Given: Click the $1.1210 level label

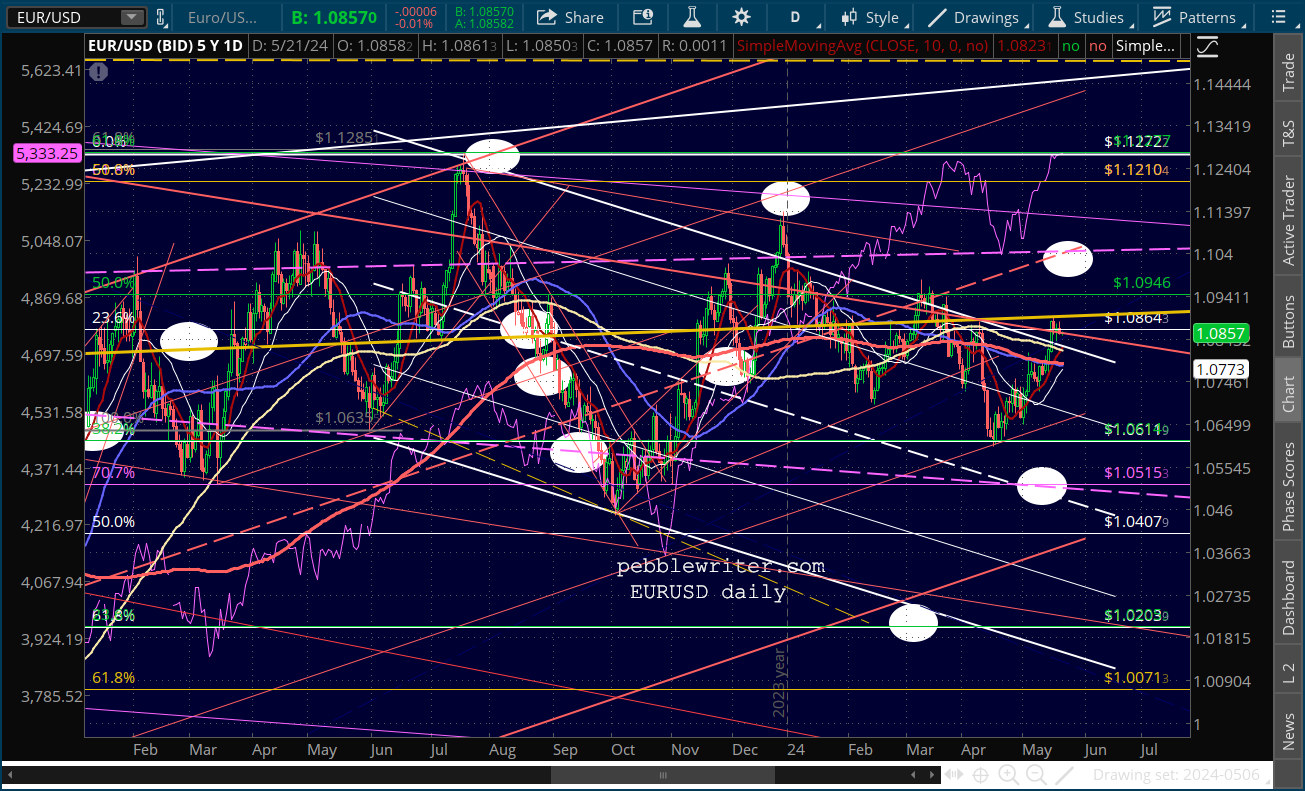Looking at the screenshot, I should pos(1136,171).
